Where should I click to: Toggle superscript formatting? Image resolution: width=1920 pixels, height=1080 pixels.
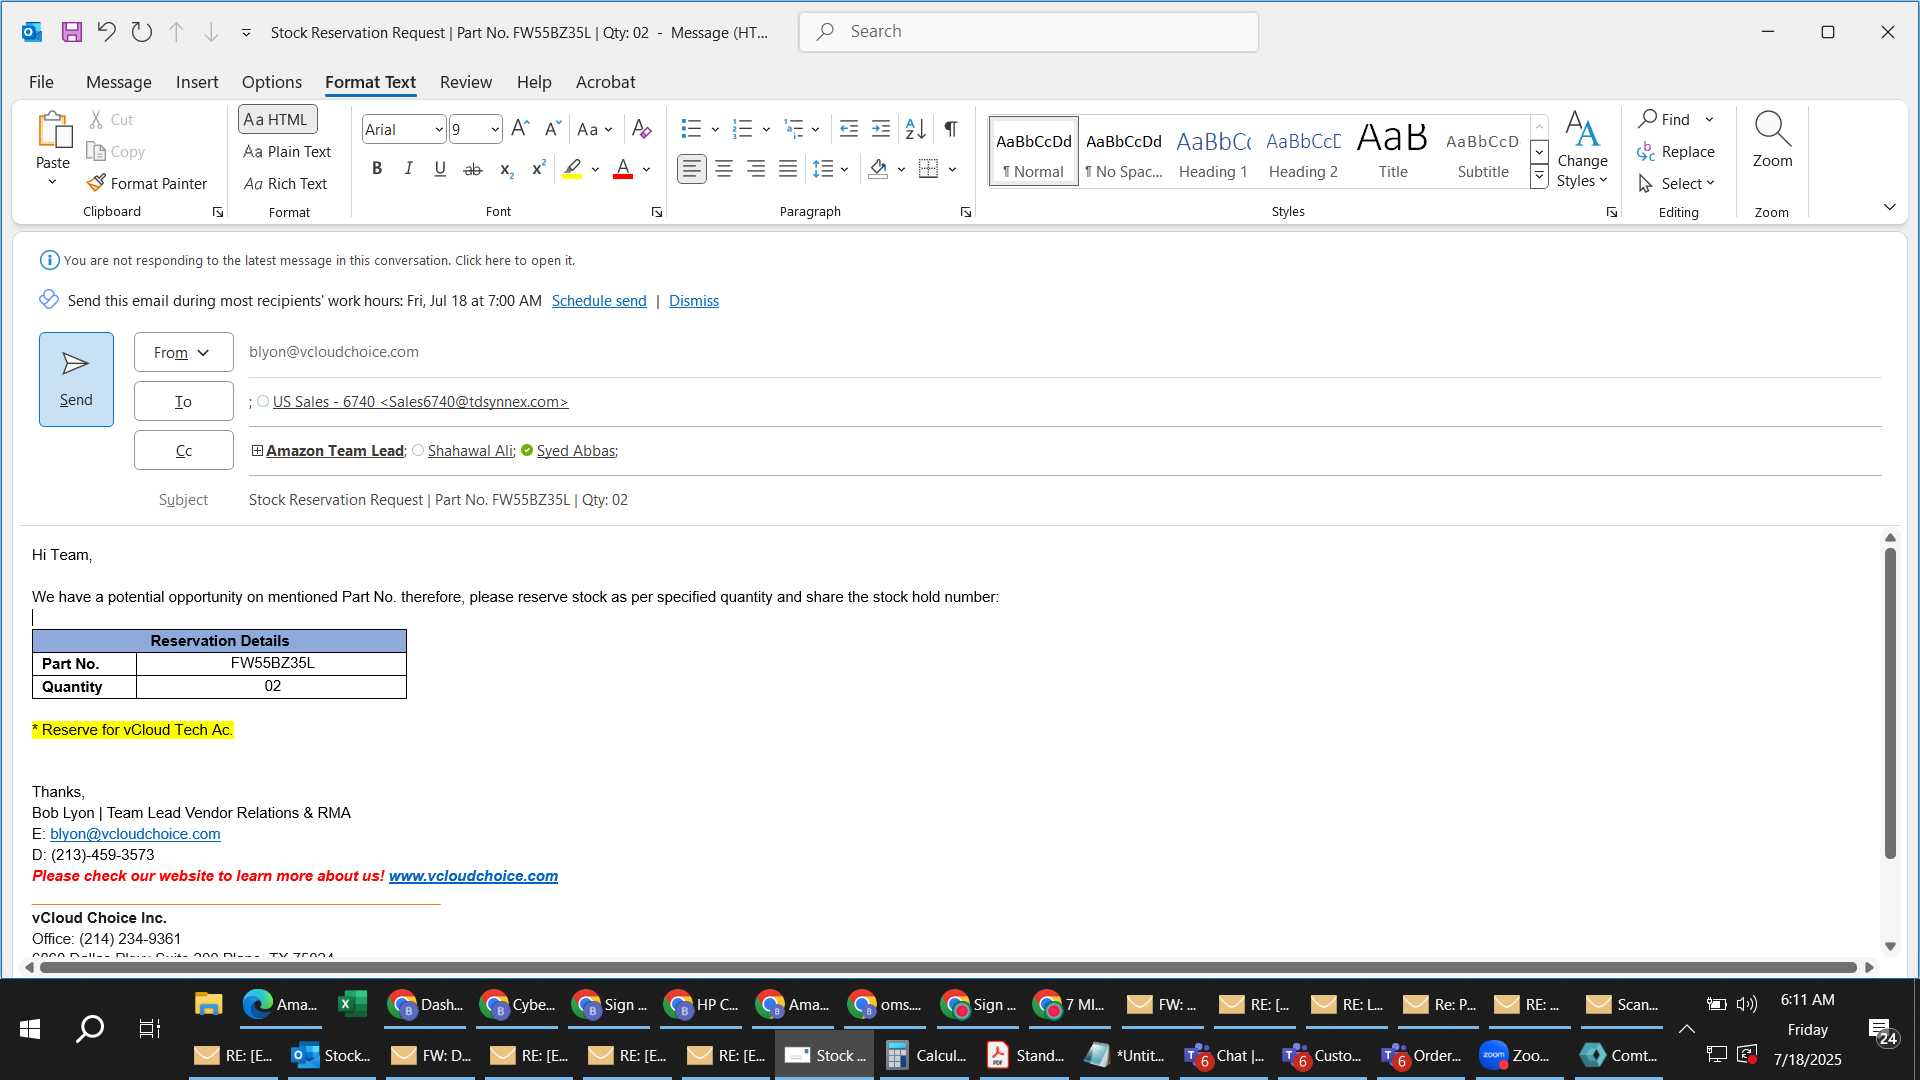538,169
